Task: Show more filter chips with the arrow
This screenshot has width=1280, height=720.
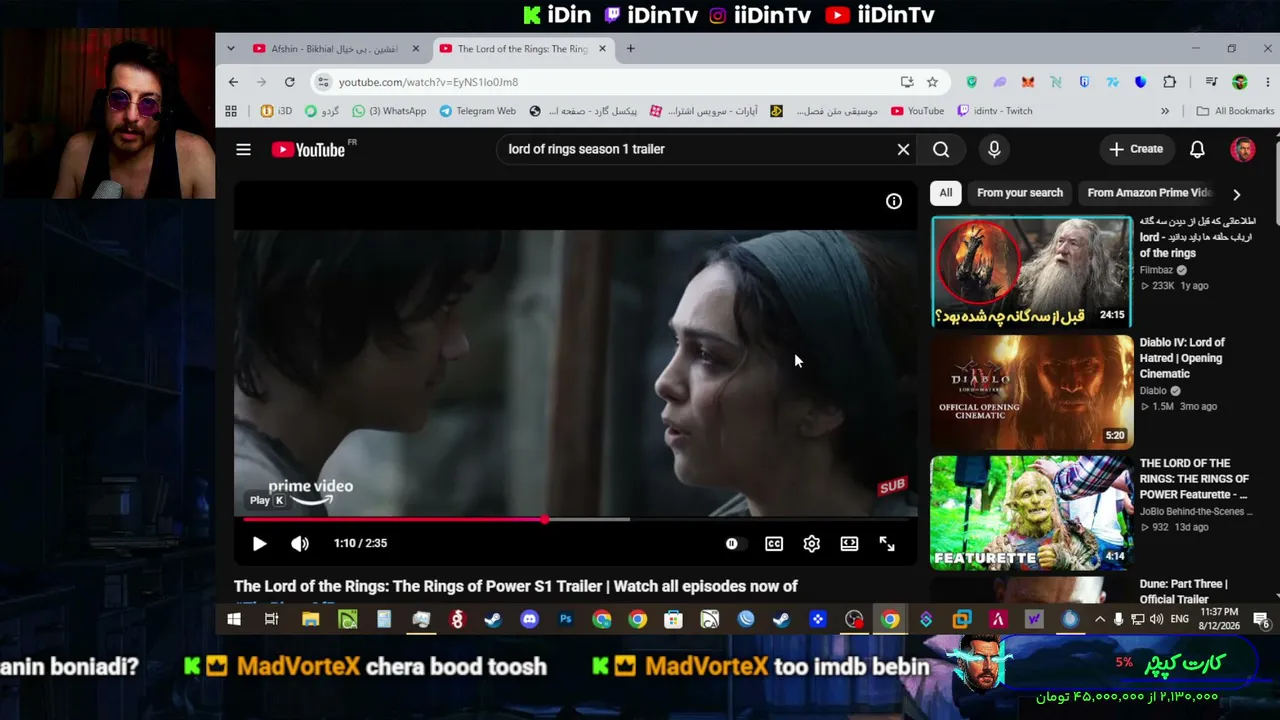Action: pos(1236,194)
